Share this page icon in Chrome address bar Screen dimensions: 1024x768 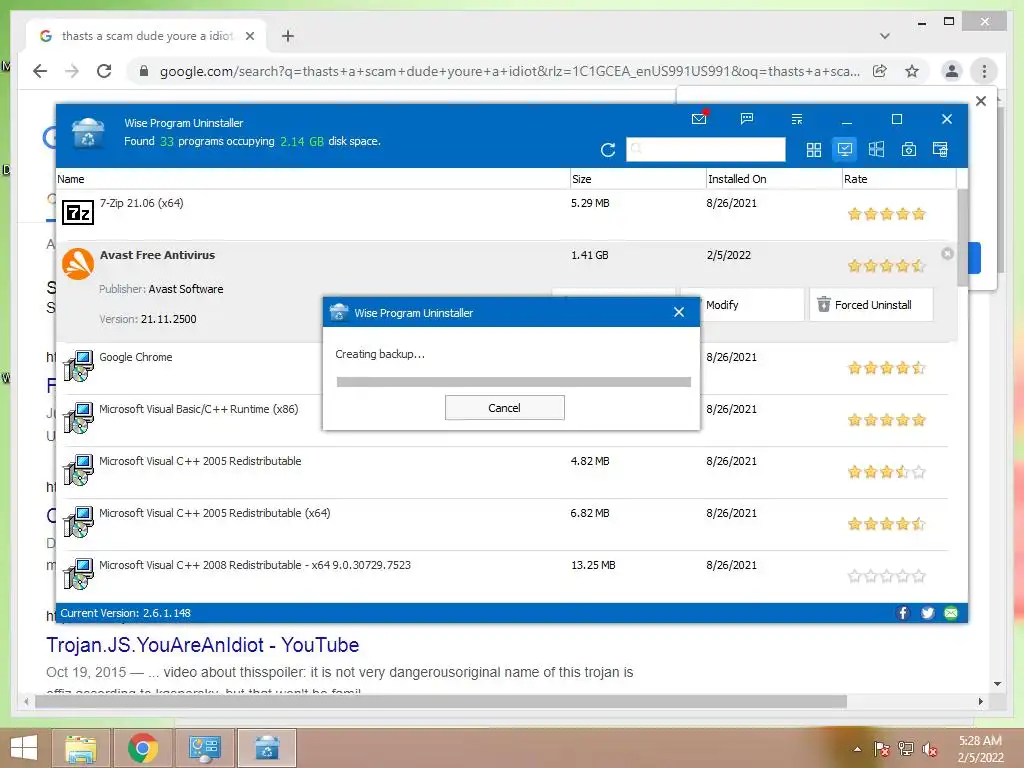[x=880, y=71]
